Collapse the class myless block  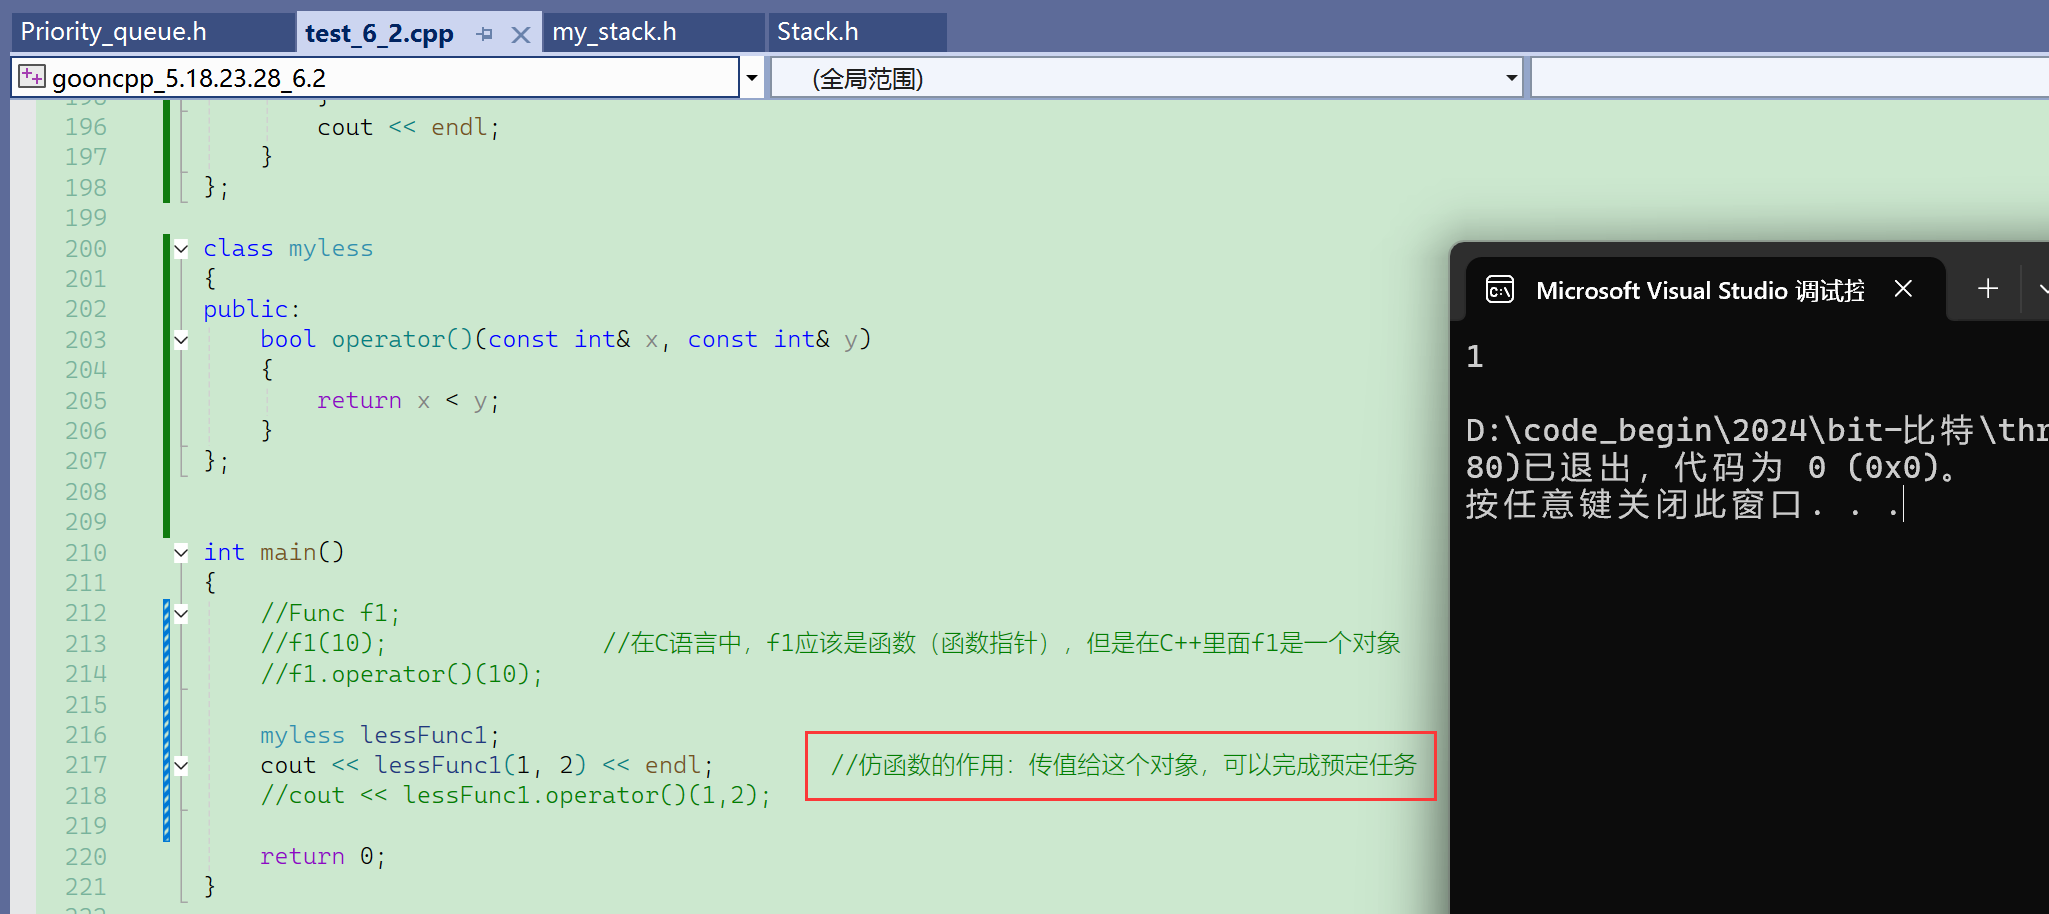tap(181, 249)
